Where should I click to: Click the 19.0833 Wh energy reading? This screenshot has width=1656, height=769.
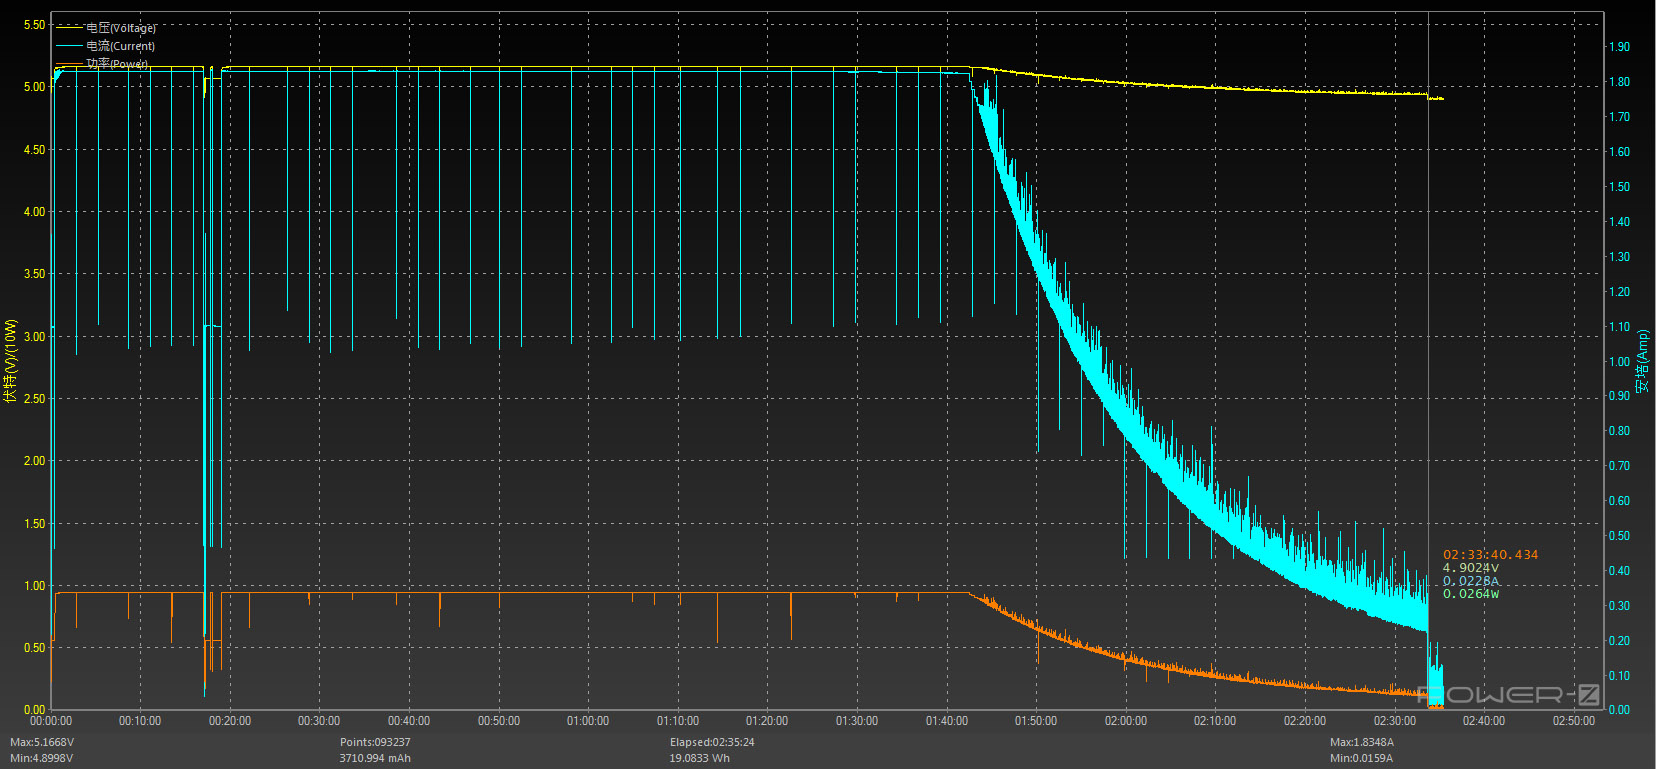point(699,758)
